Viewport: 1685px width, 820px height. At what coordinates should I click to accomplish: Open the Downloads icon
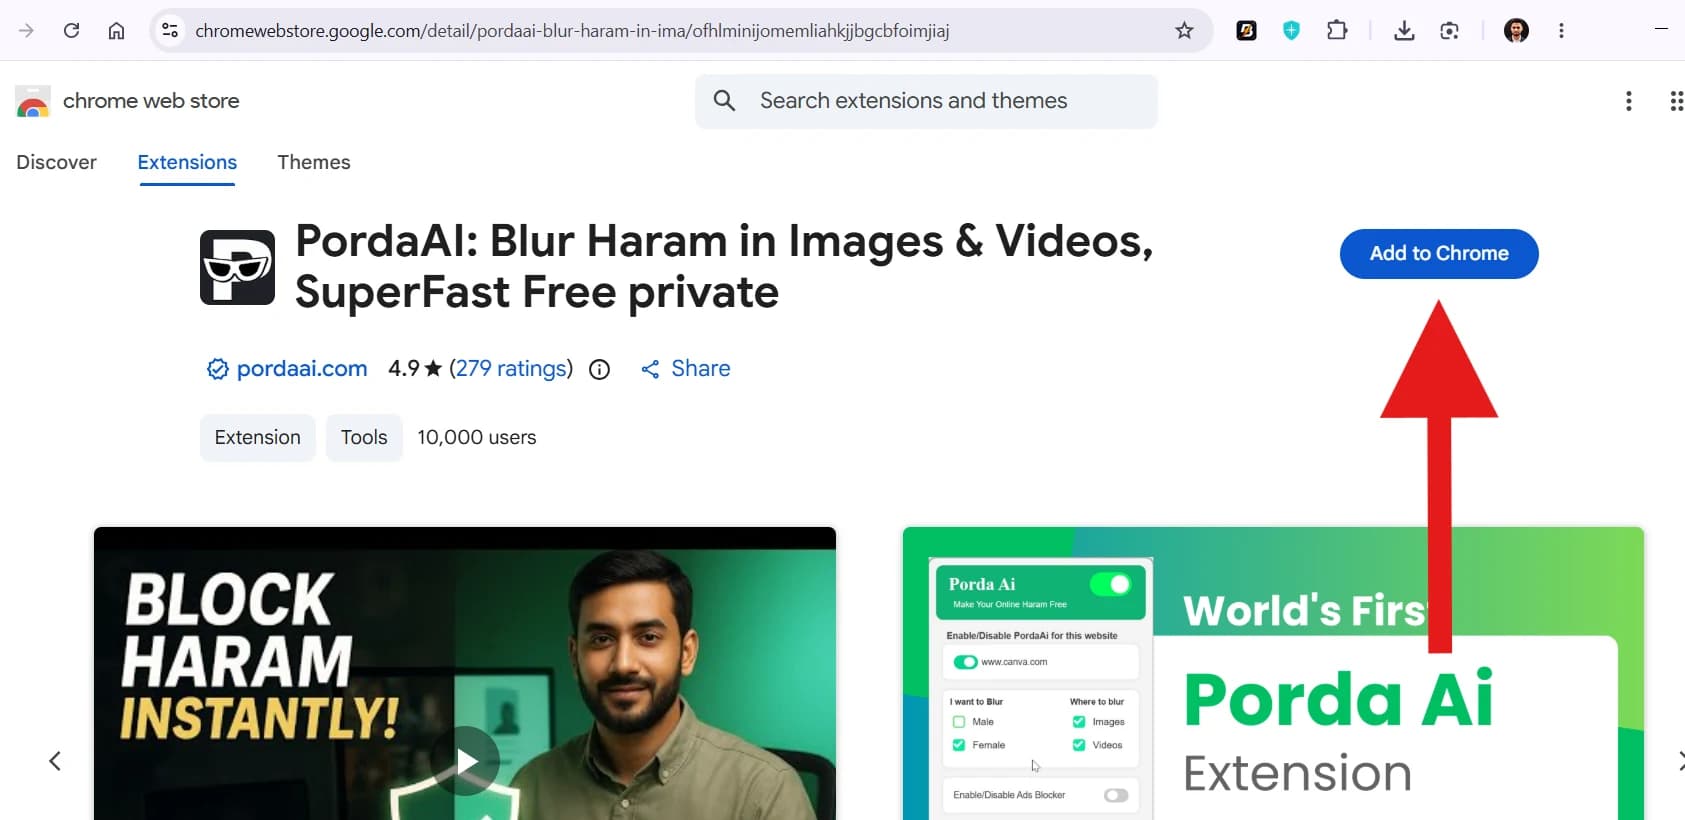(1404, 30)
